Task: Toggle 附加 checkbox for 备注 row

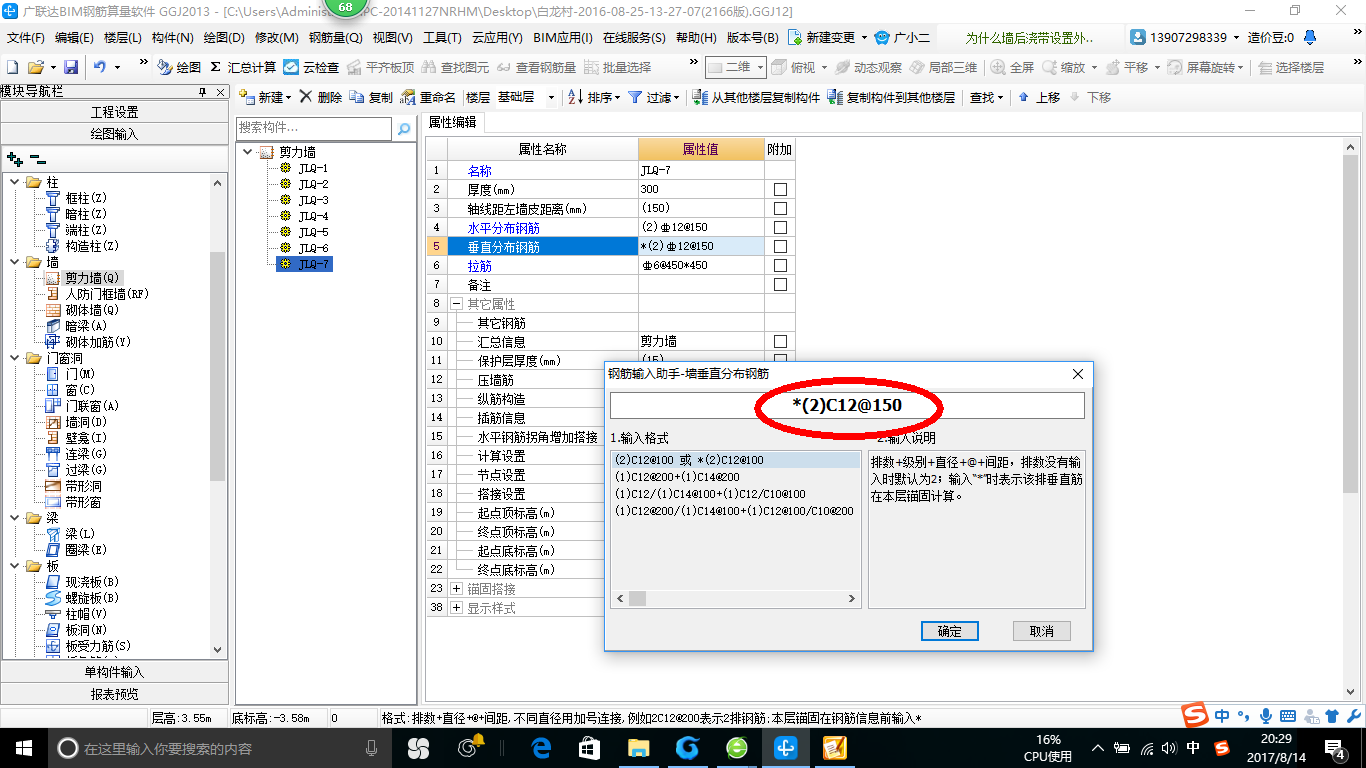Action: tap(780, 284)
